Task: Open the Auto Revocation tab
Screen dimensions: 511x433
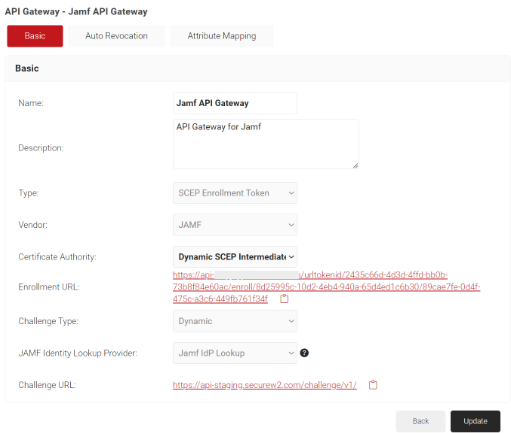Action: 116,36
